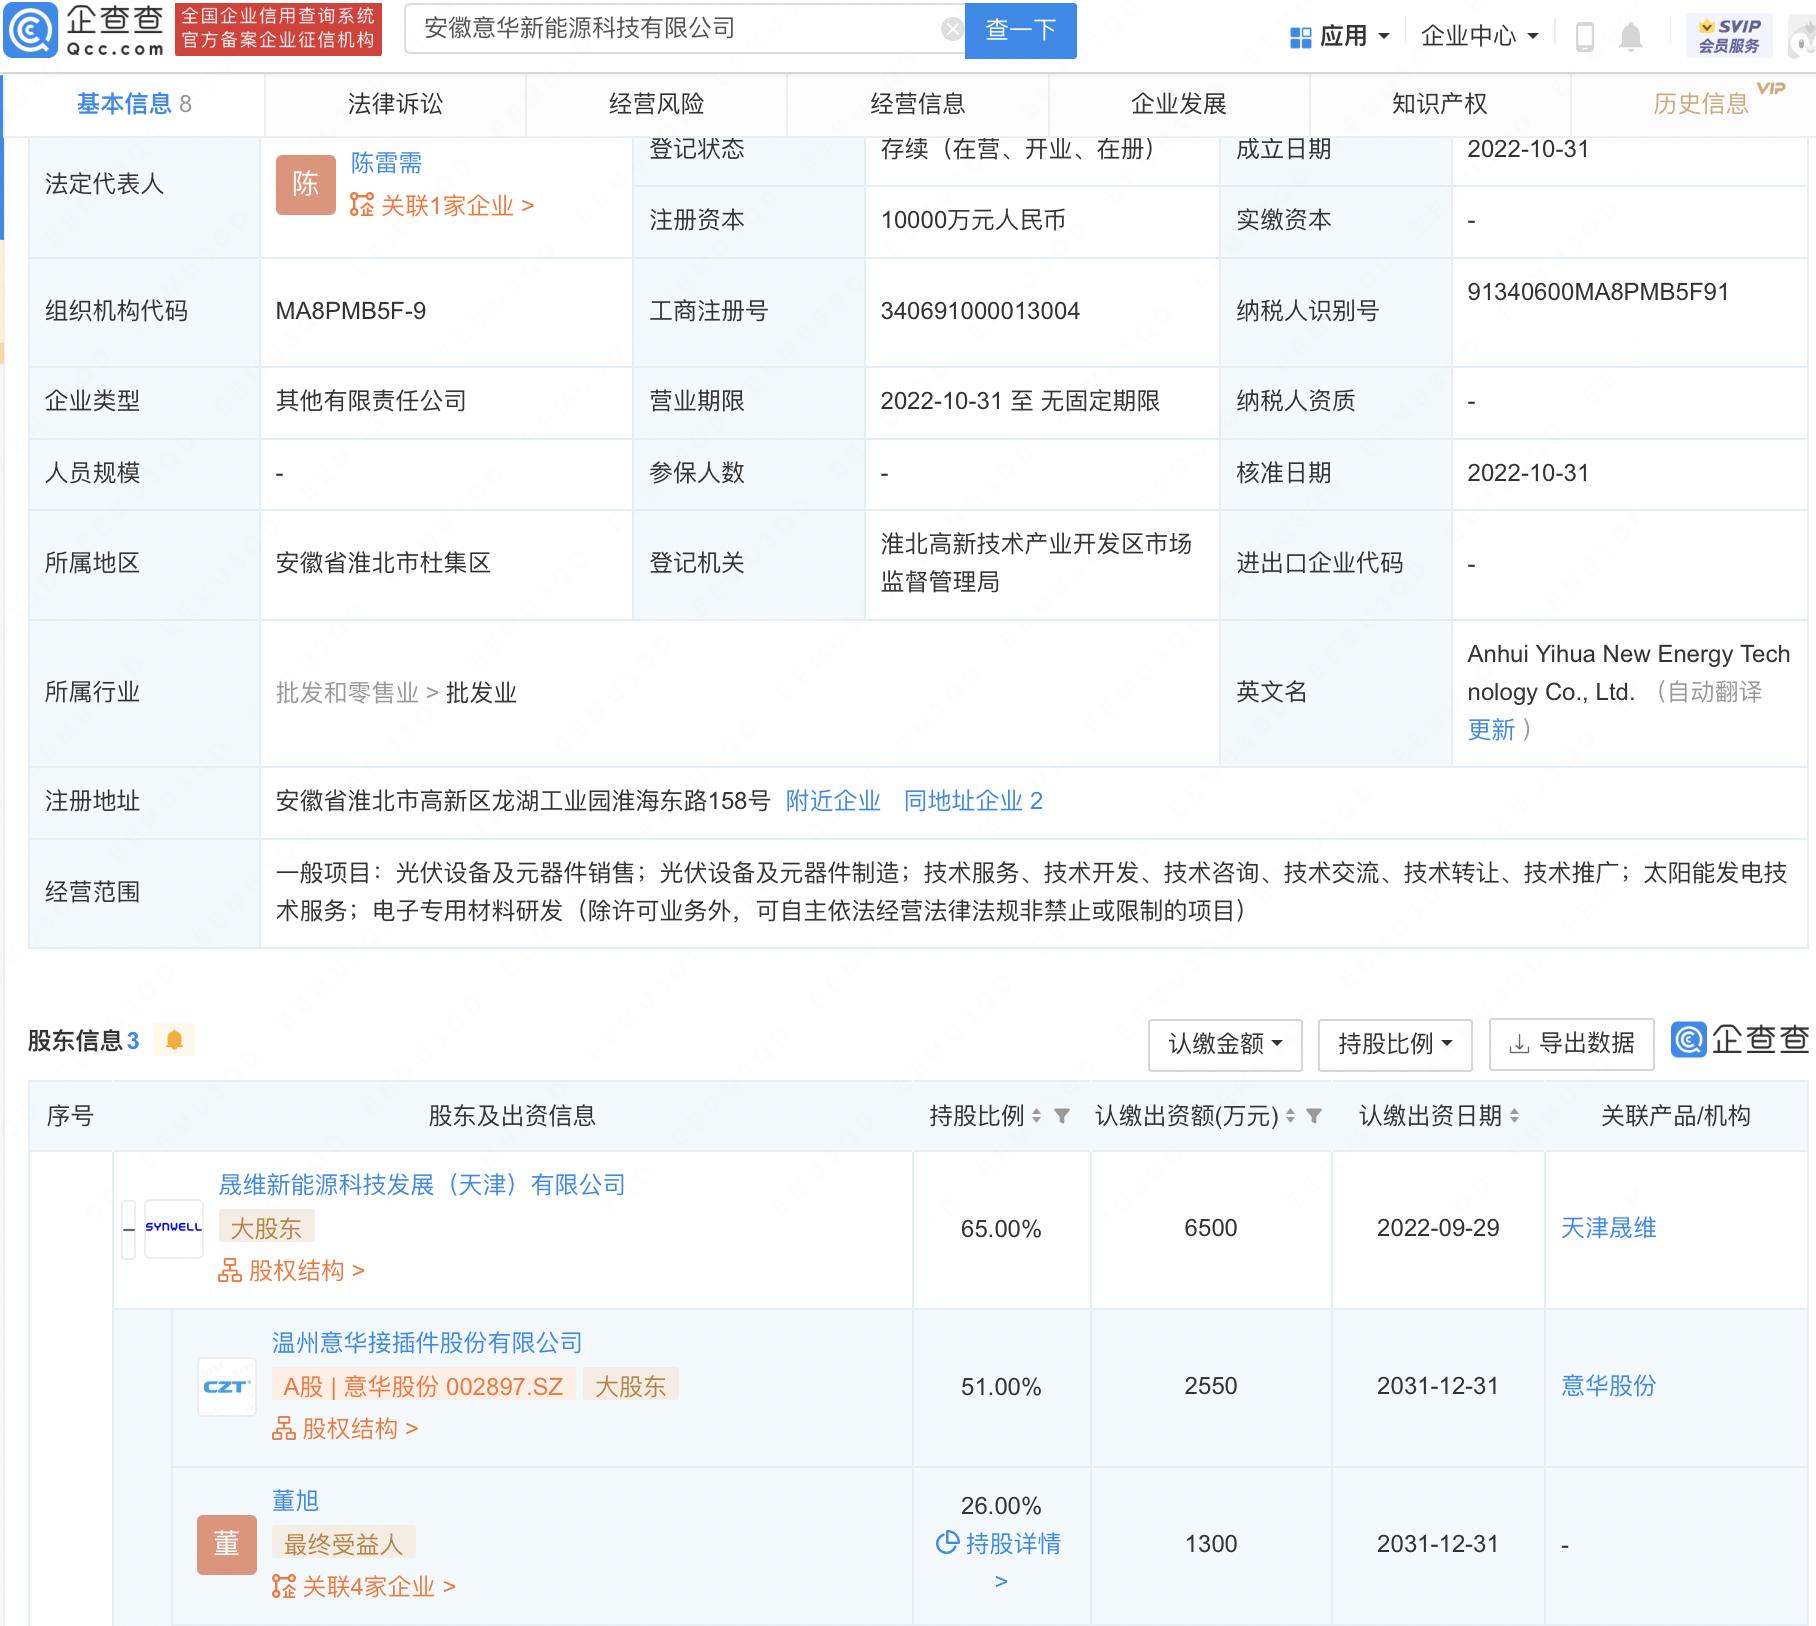This screenshot has width=1816, height=1626.
Task: Collapse the 晟维新能源 shareholder row
Action: tap(129, 1229)
